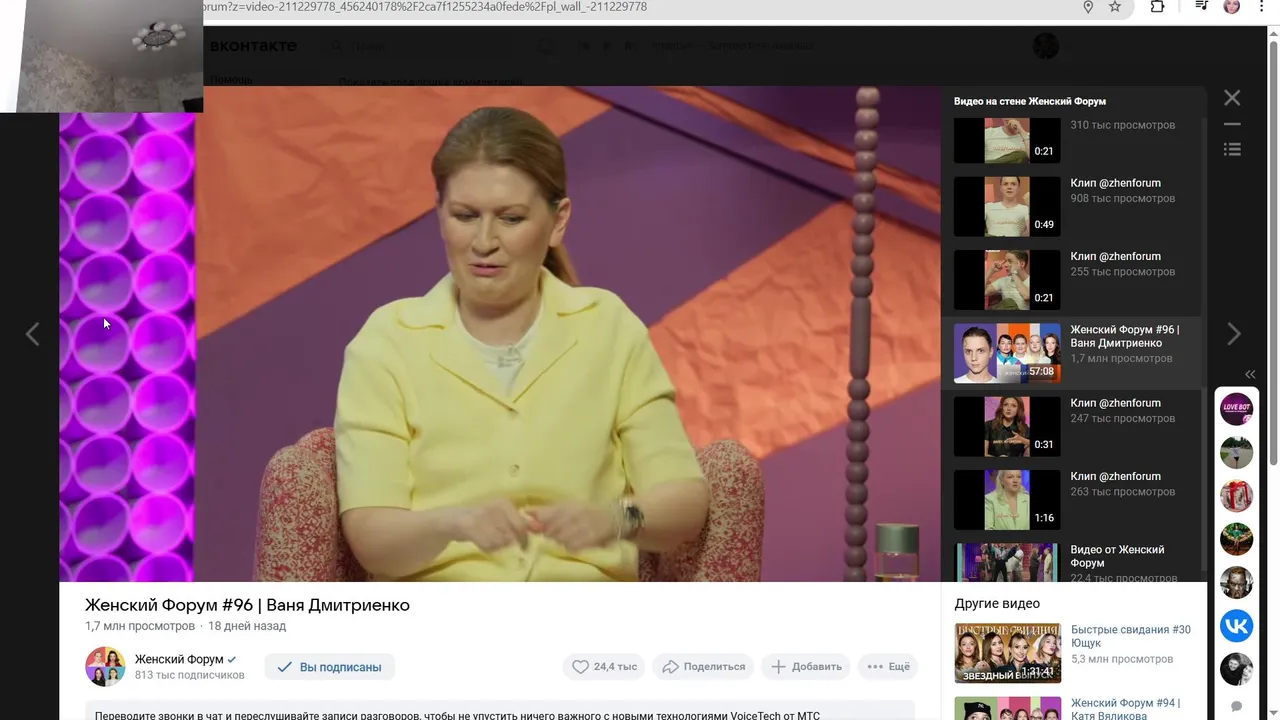Click 1,7 млн просмотров view count
The image size is (1280, 720).
(140, 626)
